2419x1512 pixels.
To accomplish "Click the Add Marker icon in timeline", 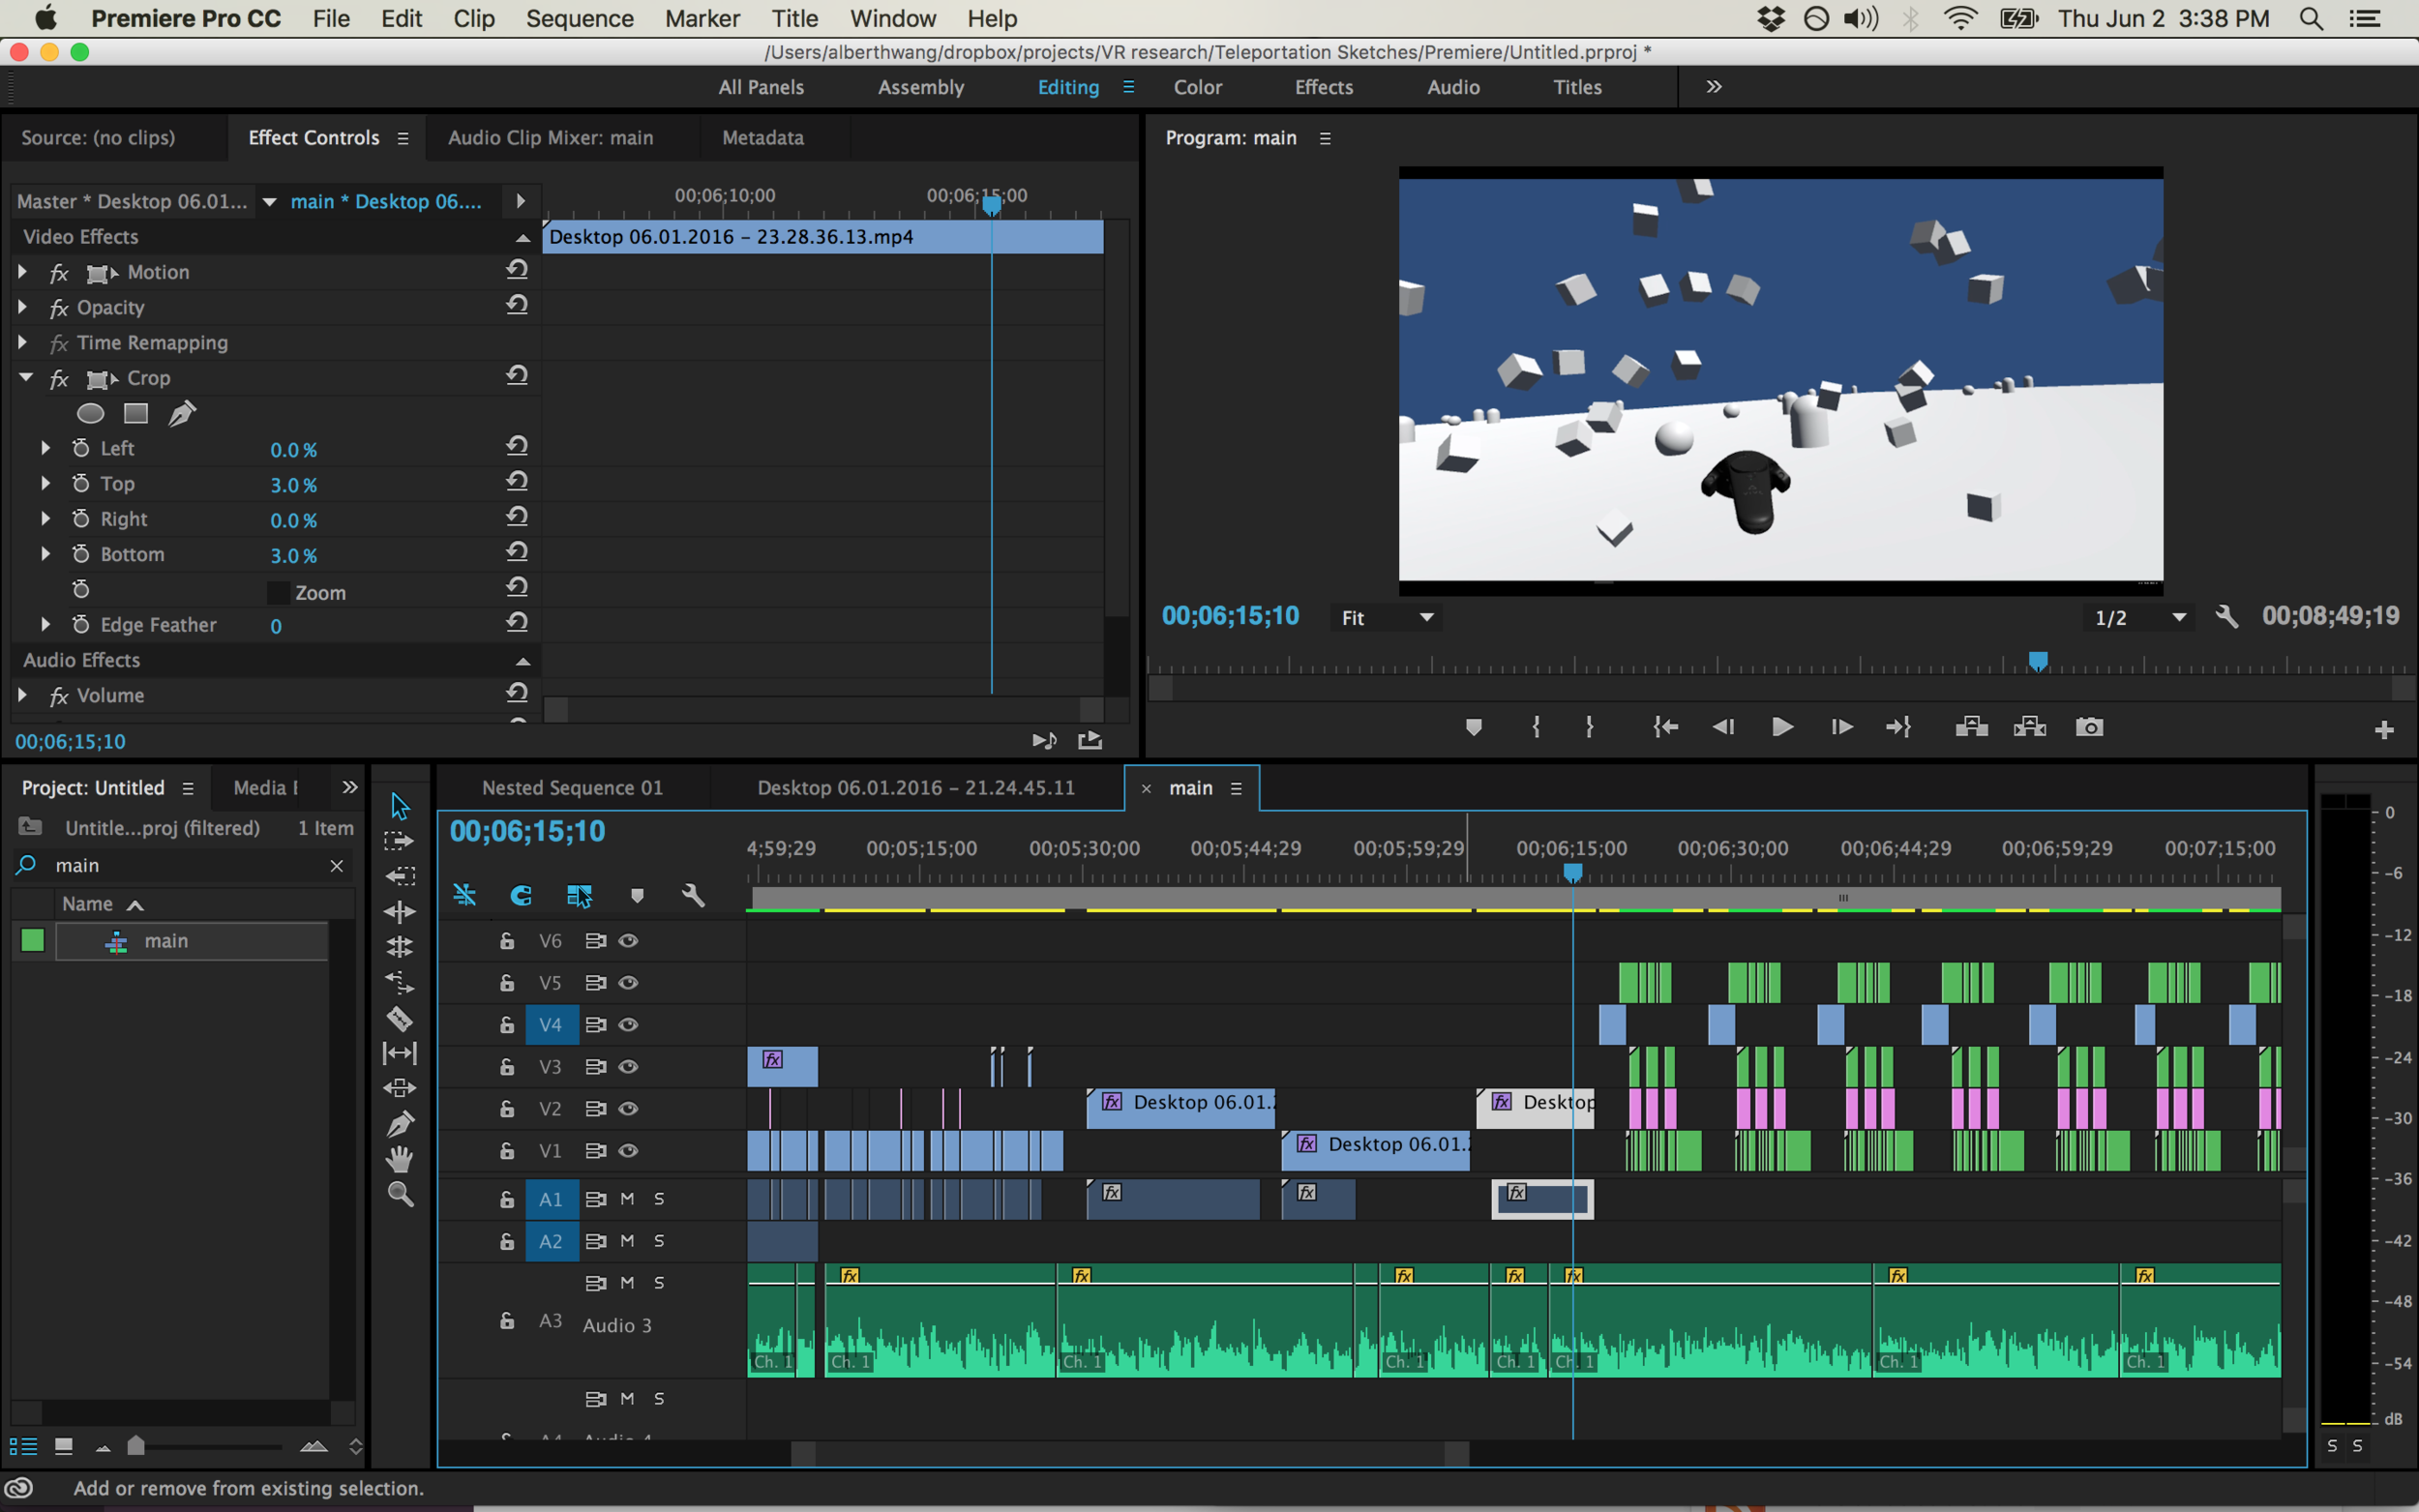I will coord(638,896).
